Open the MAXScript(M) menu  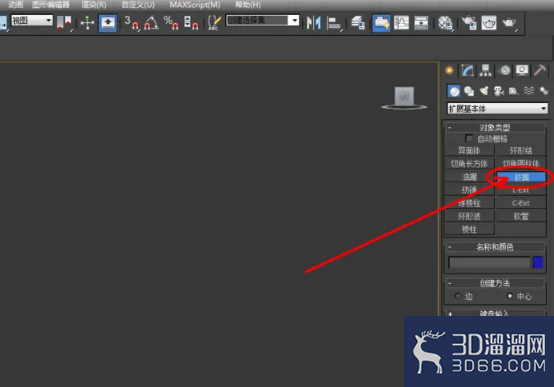coord(195,5)
